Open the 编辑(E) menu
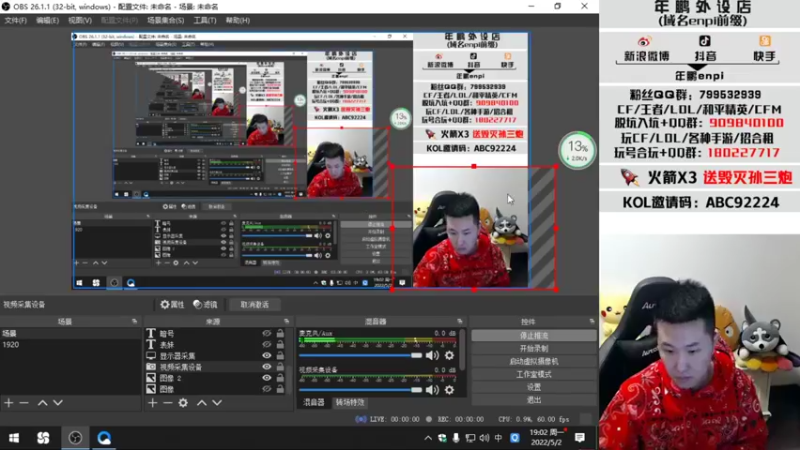Screen dimensions: 800x450 [47, 20]
